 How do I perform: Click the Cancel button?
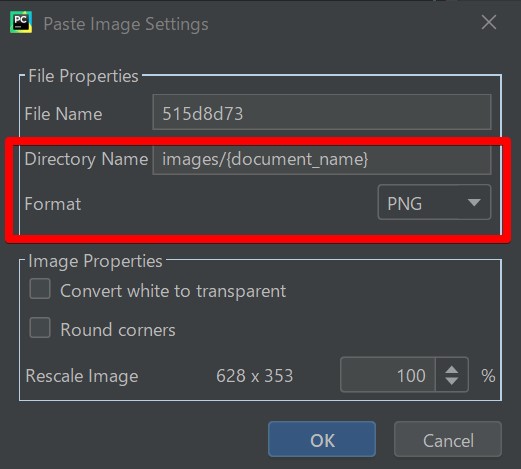click(x=448, y=439)
